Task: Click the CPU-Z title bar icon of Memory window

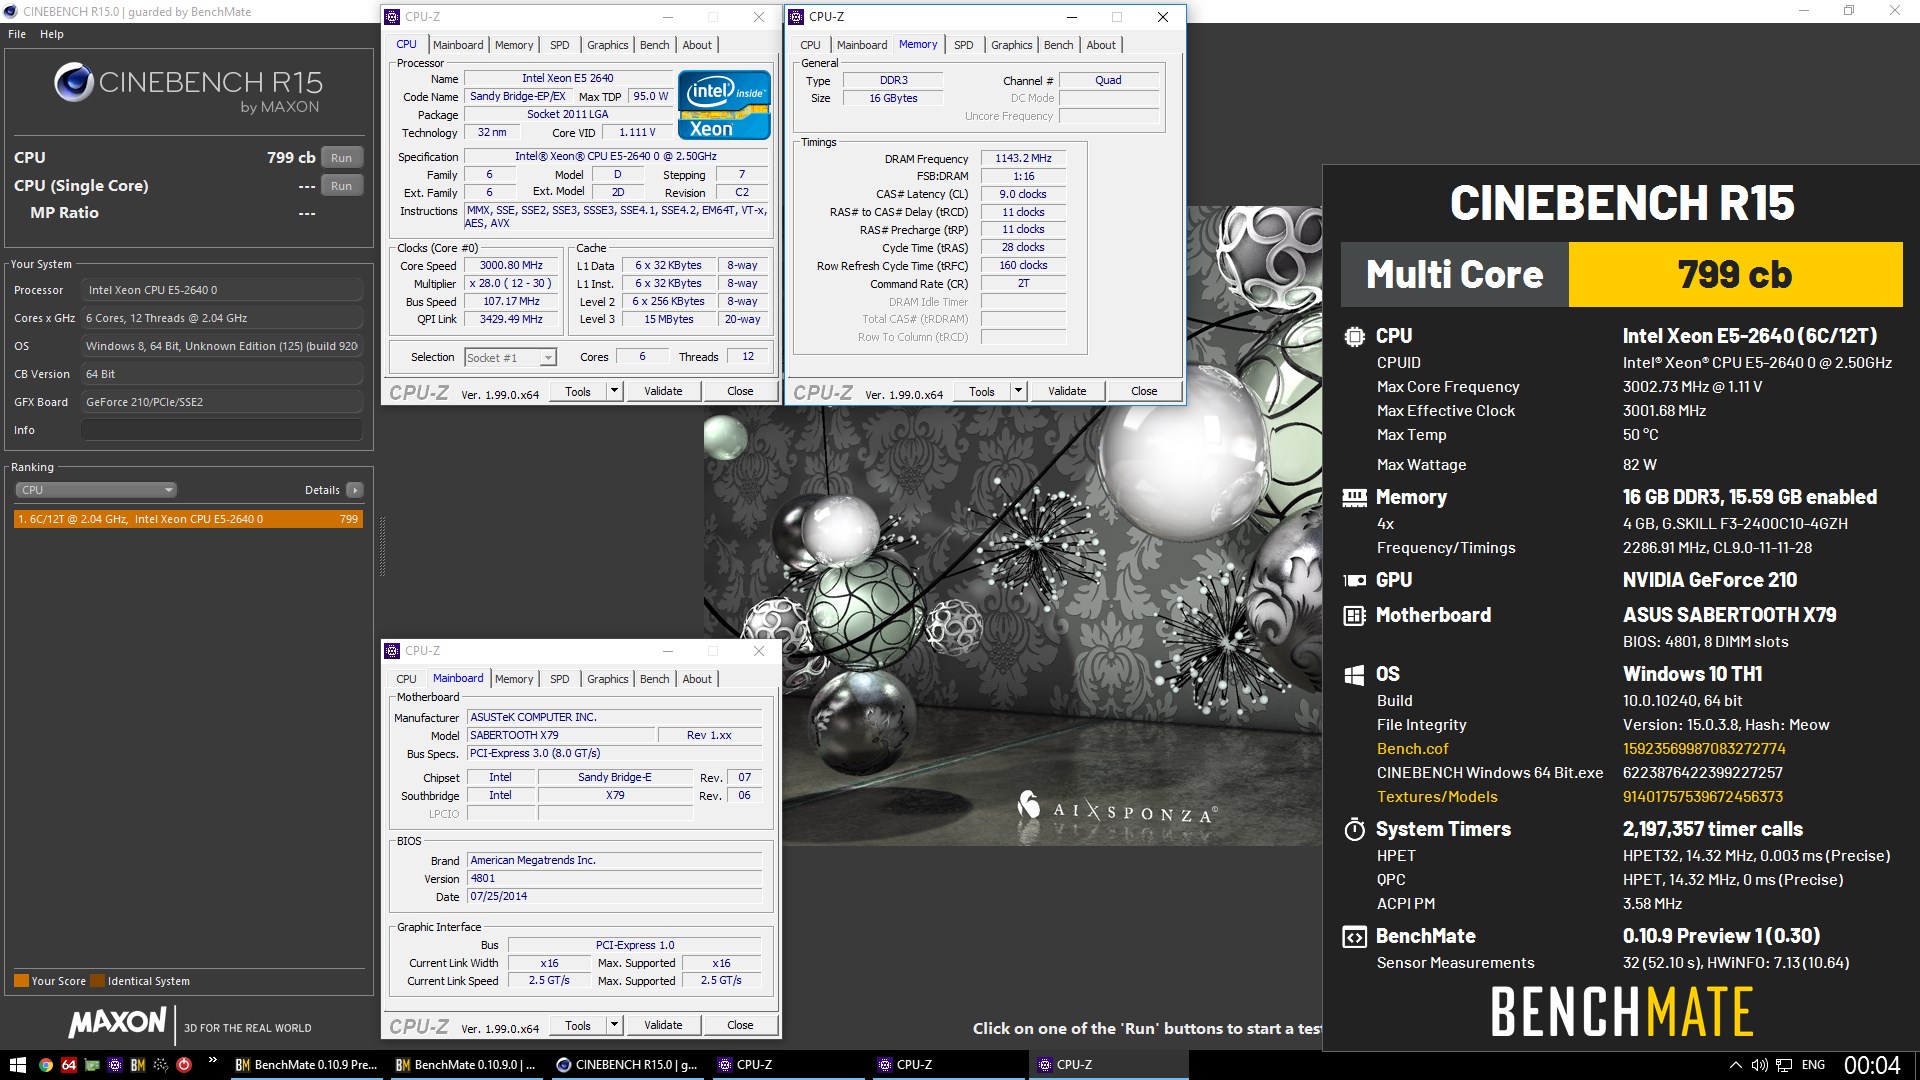Action: point(797,17)
